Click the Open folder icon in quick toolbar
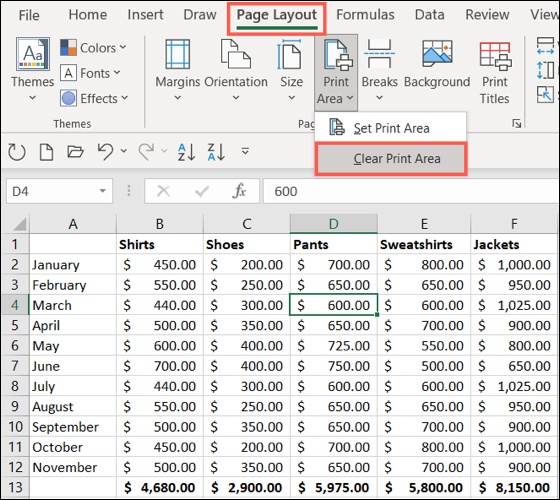 [x=75, y=151]
